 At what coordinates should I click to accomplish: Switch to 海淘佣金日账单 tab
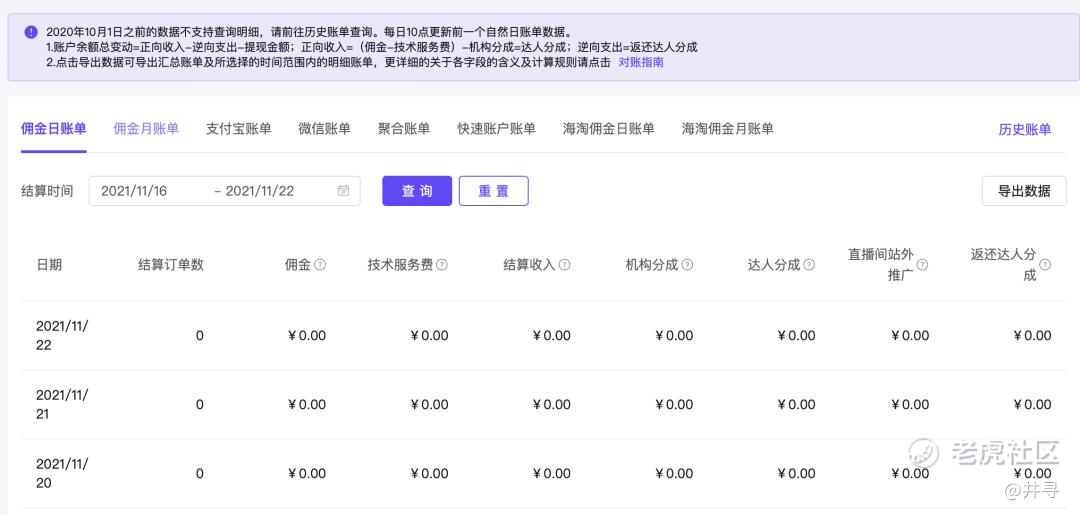(608, 129)
